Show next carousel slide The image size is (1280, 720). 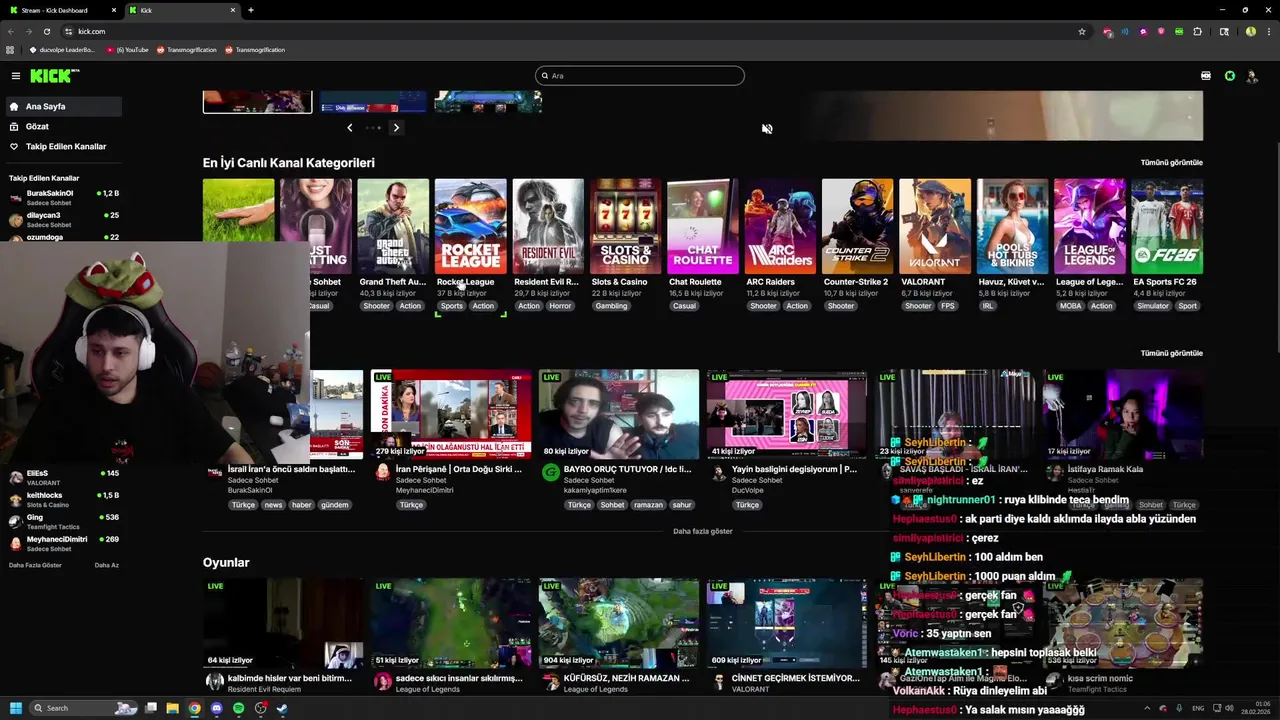396,128
